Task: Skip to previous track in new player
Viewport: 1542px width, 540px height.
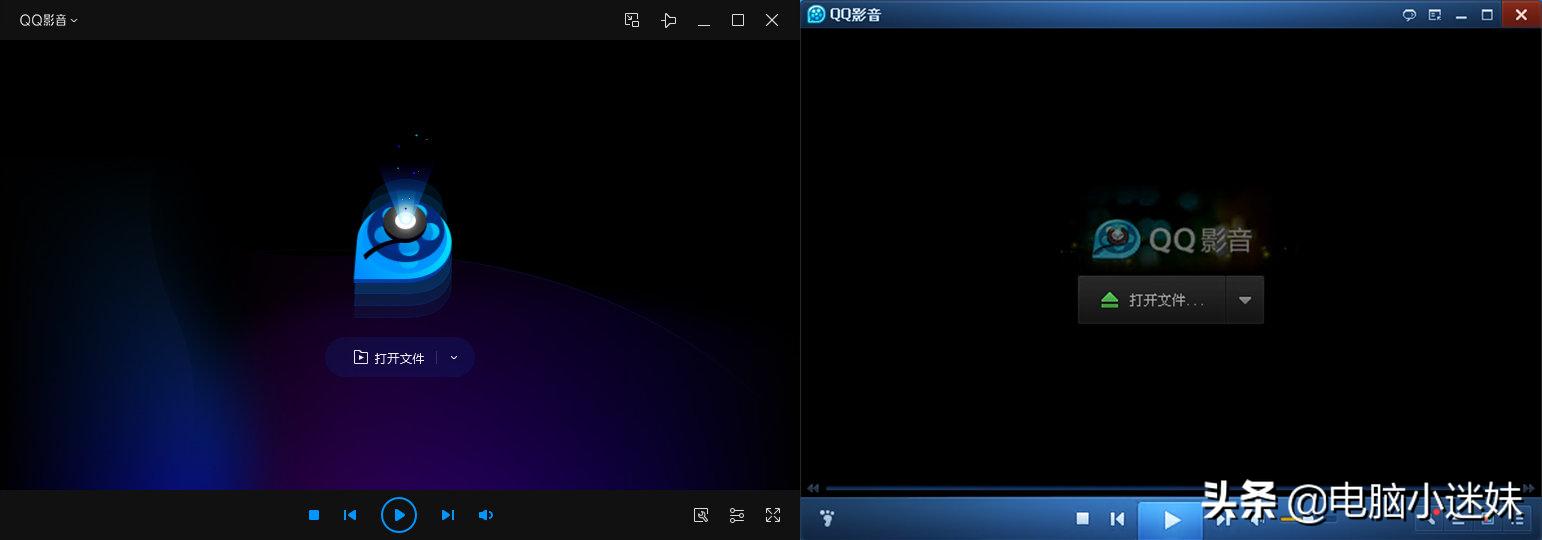Action: pyautogui.click(x=350, y=515)
